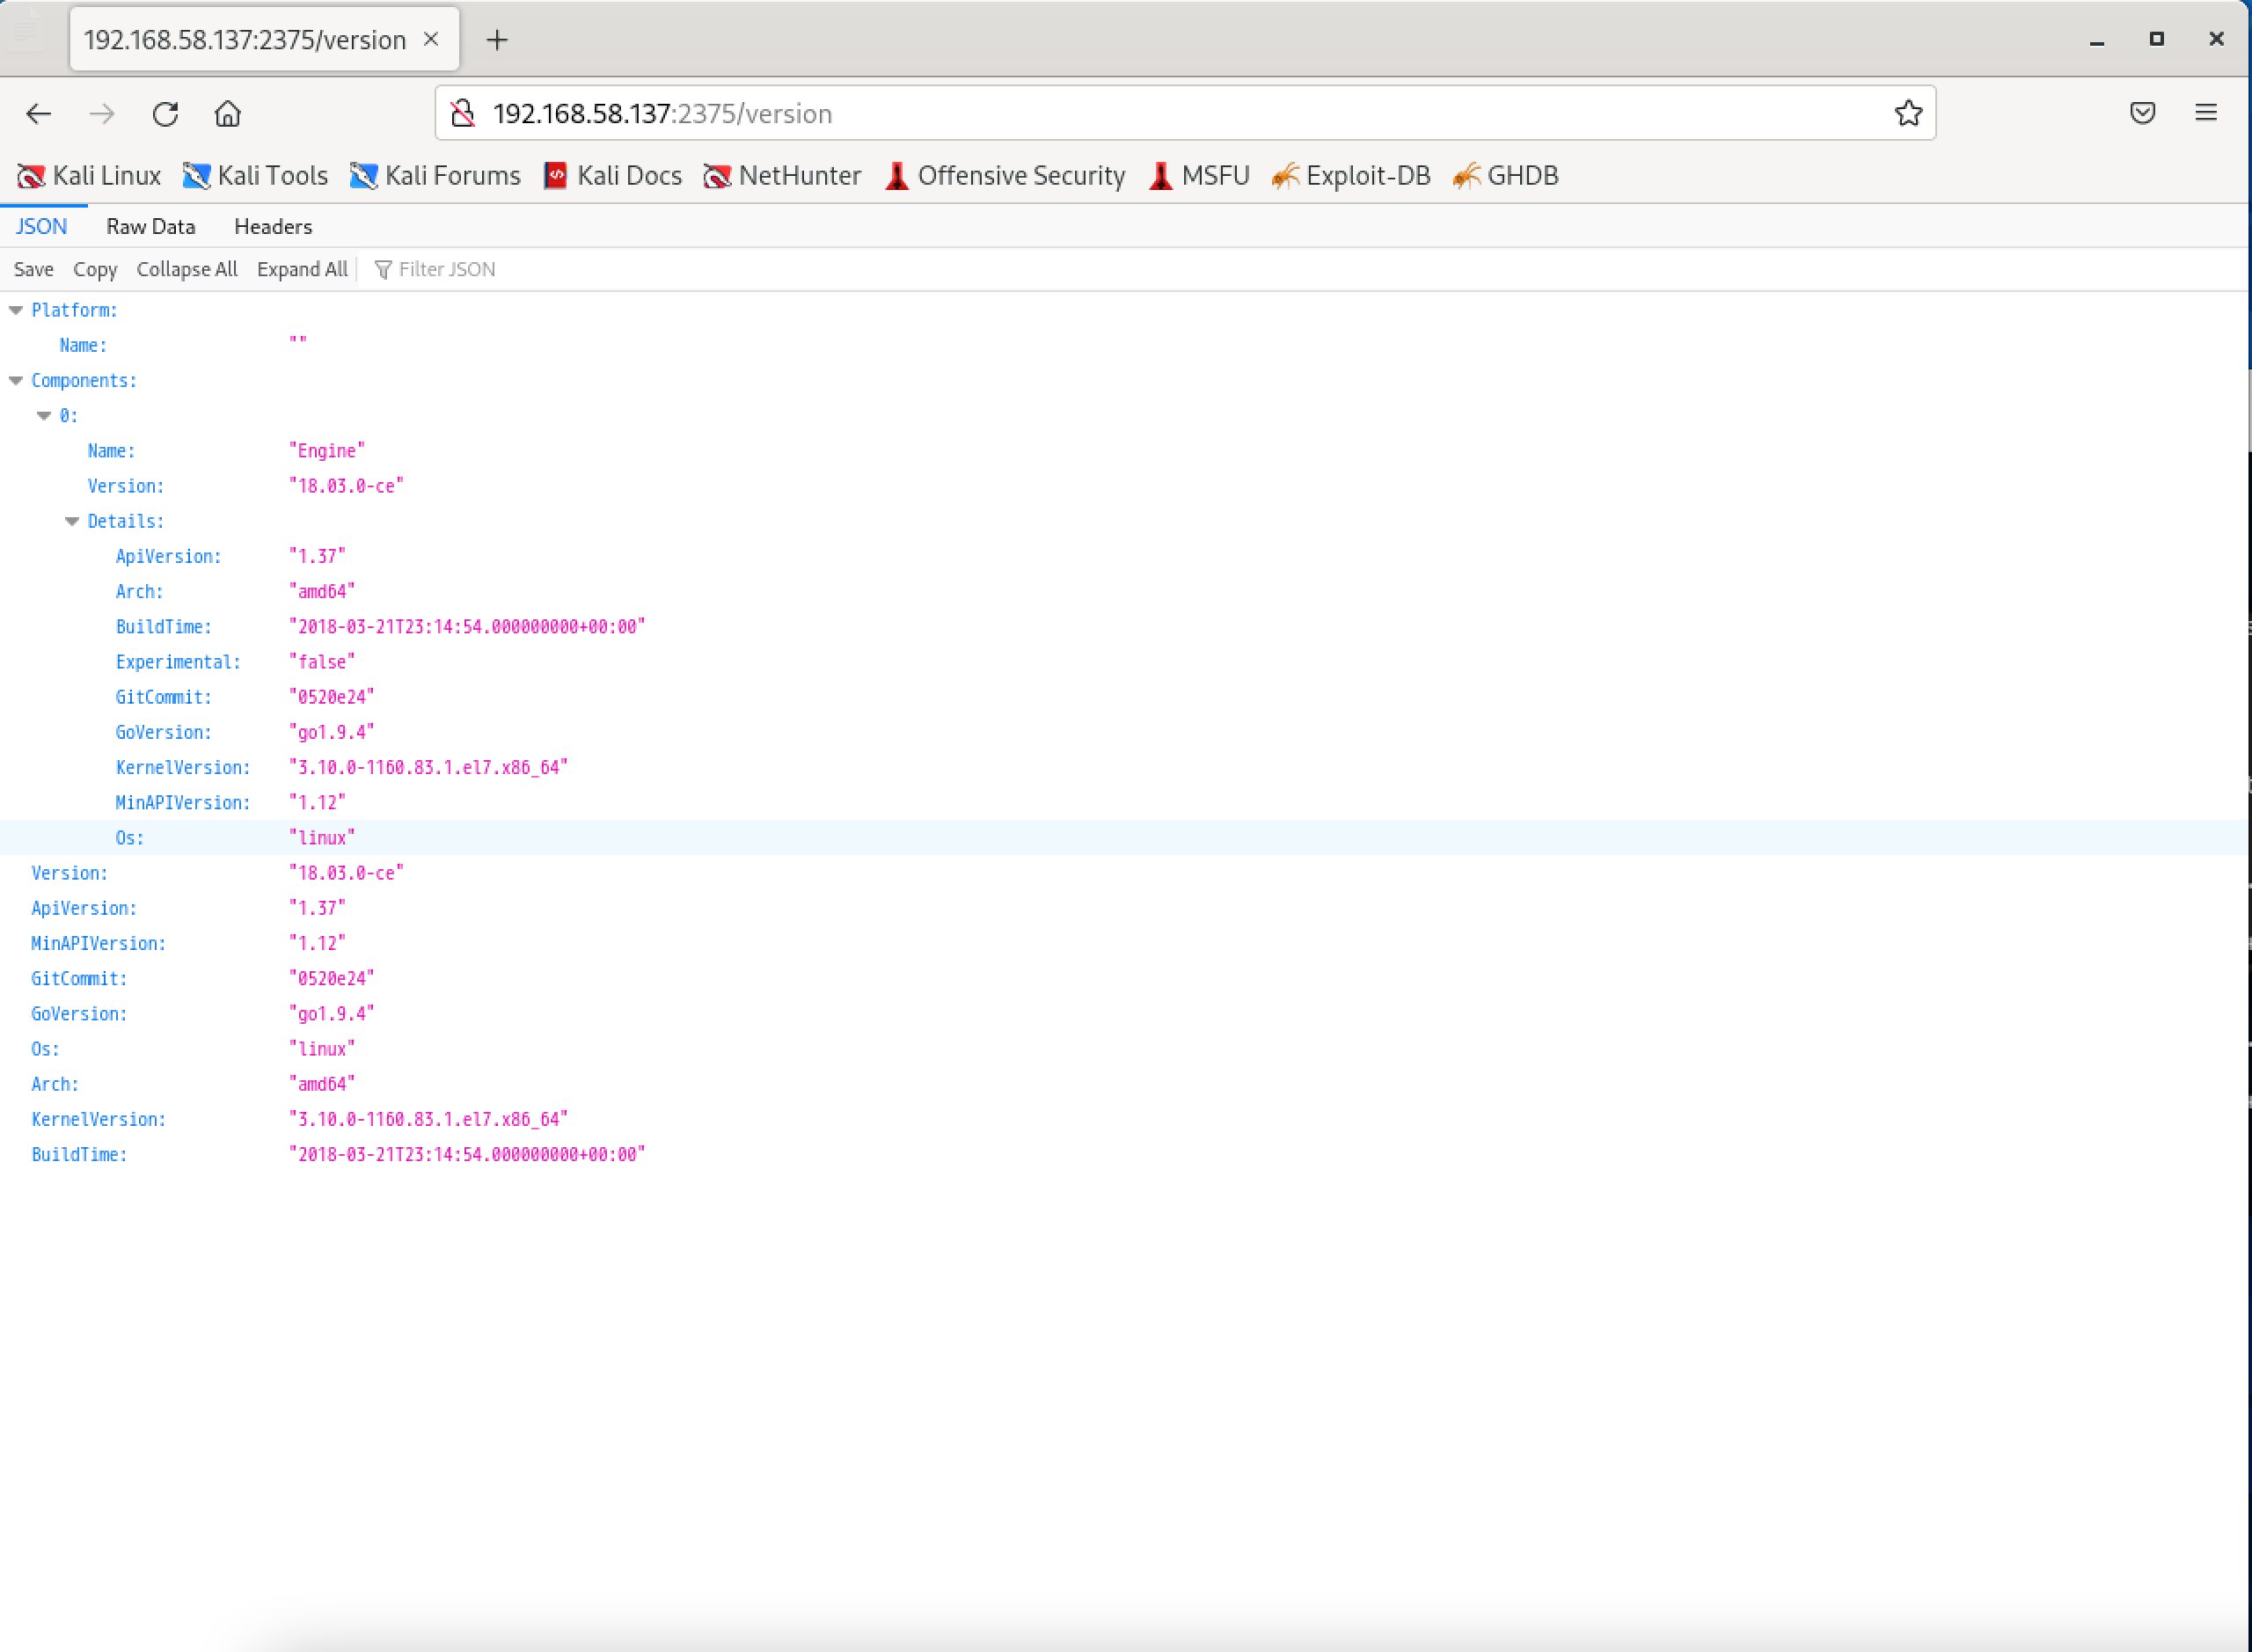Image resolution: width=2252 pixels, height=1652 pixels.
Task: Collapse the Components JSON node
Action: click(x=16, y=381)
